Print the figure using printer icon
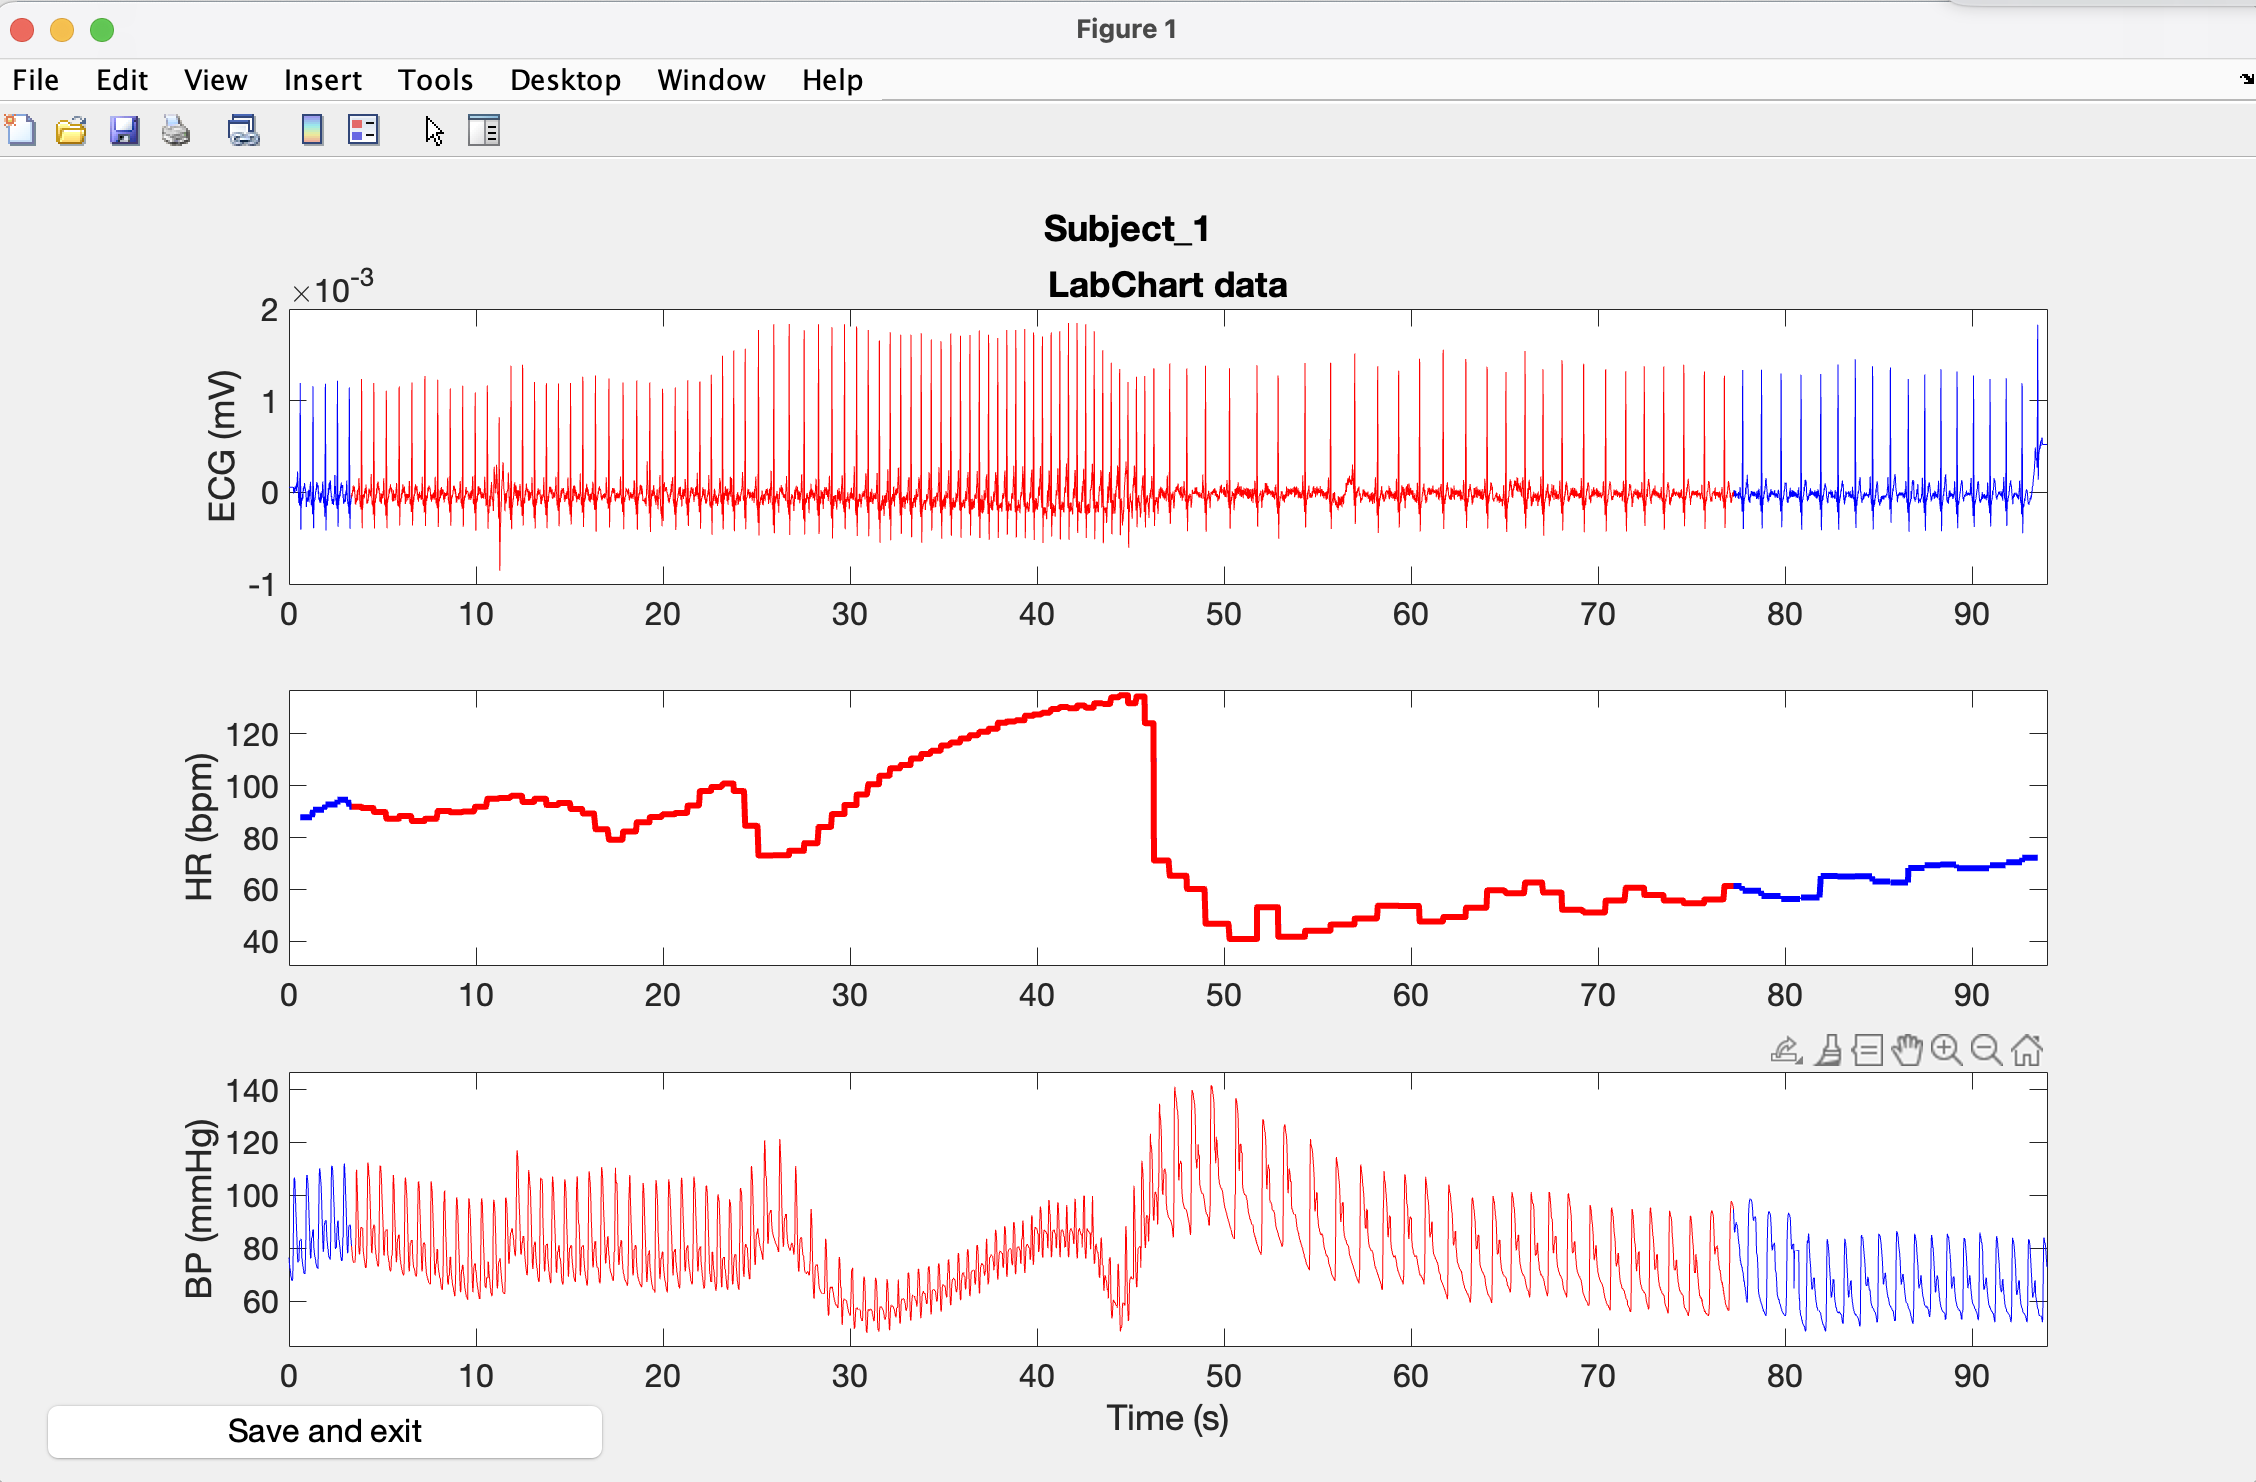Screen dimensions: 2256x1482 pos(176,131)
